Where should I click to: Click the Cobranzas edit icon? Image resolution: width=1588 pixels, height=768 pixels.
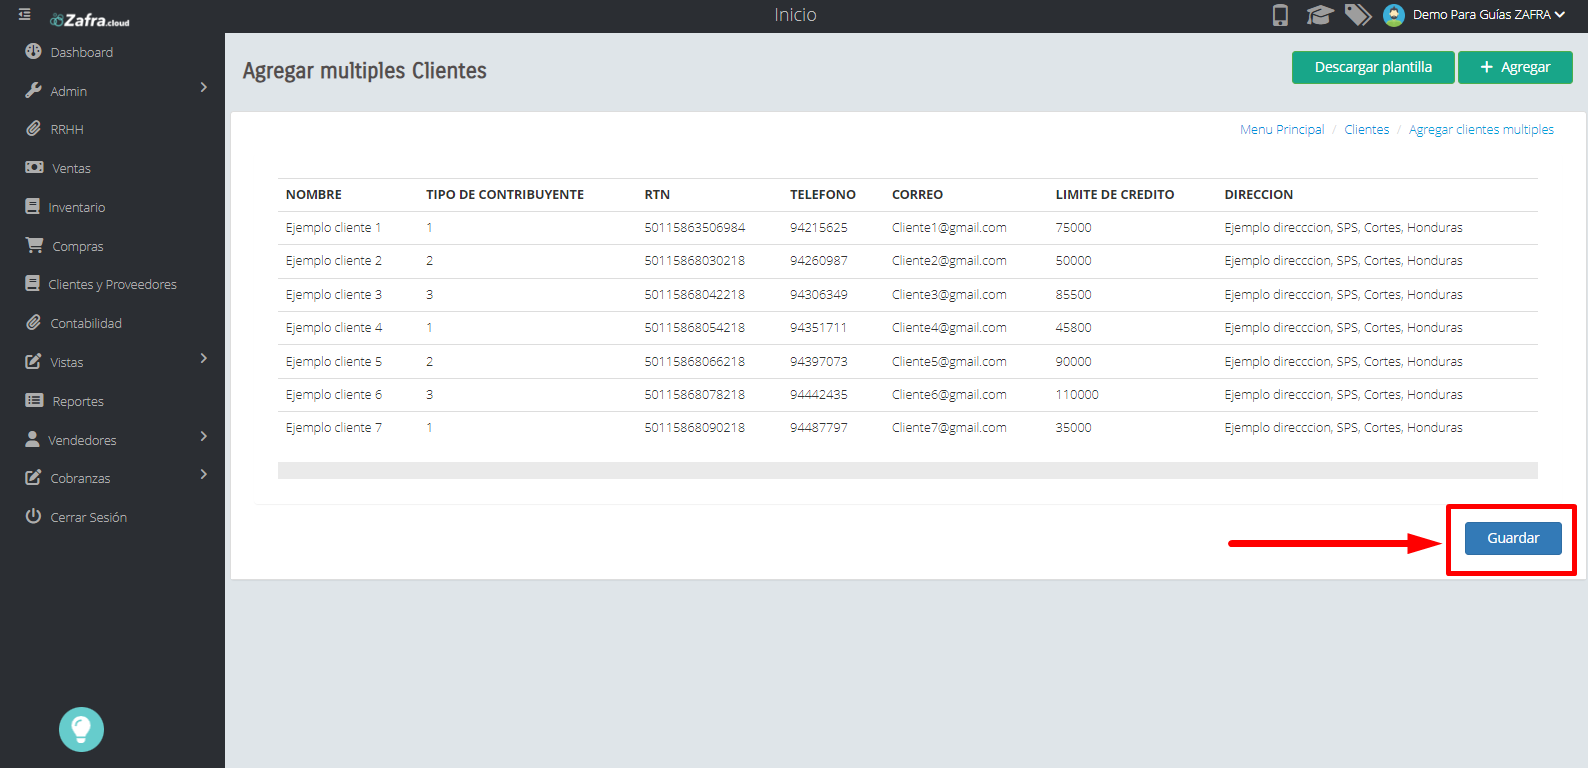click(x=33, y=477)
